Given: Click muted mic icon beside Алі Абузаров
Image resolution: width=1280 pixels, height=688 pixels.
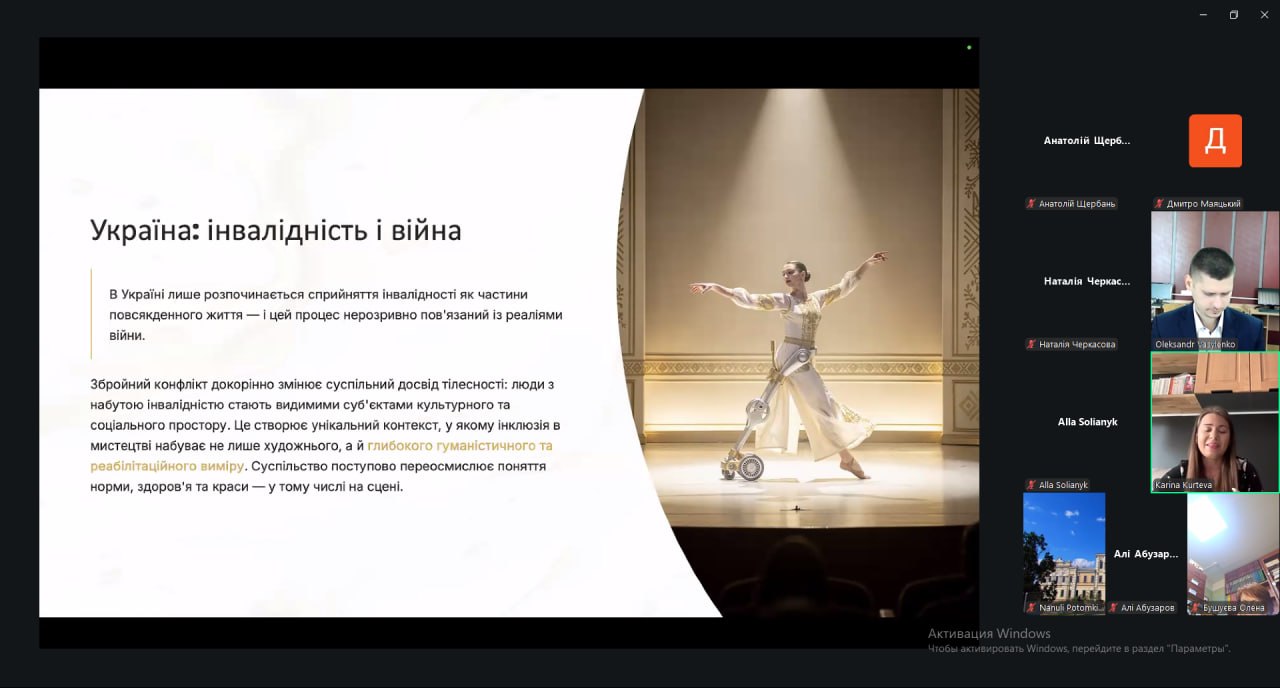Looking at the screenshot, I should click(x=1113, y=608).
